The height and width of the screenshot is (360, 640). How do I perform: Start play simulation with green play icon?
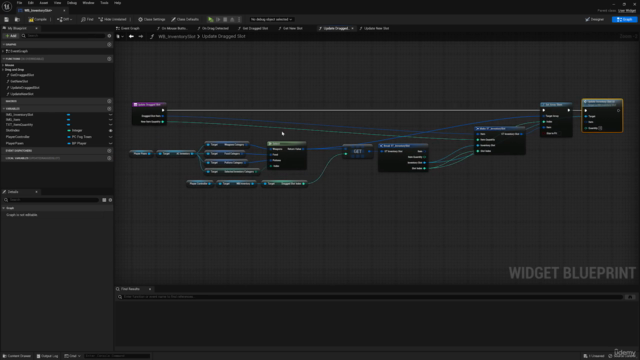point(211,19)
